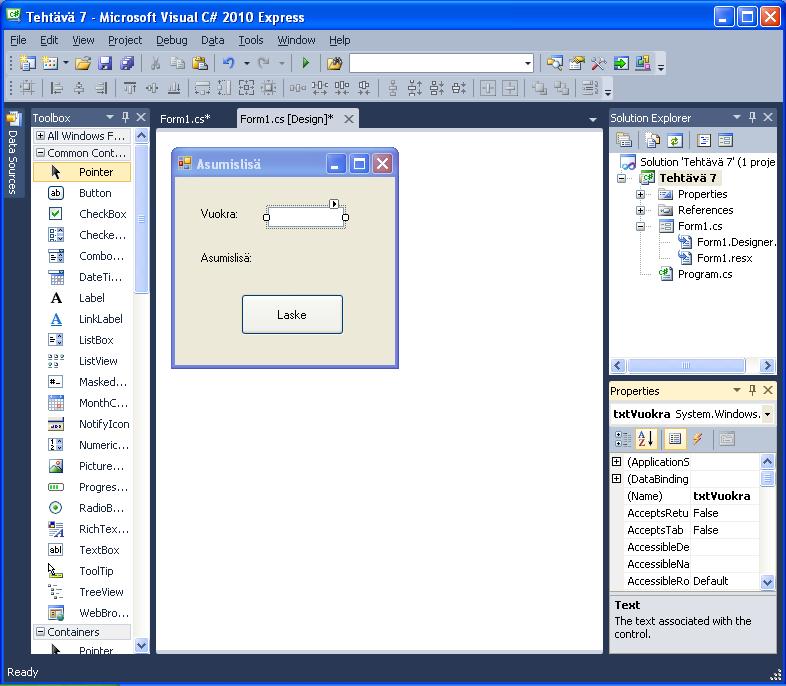The height and width of the screenshot is (686, 786).
Task: Click the Vuokra text input box
Action: click(305, 217)
